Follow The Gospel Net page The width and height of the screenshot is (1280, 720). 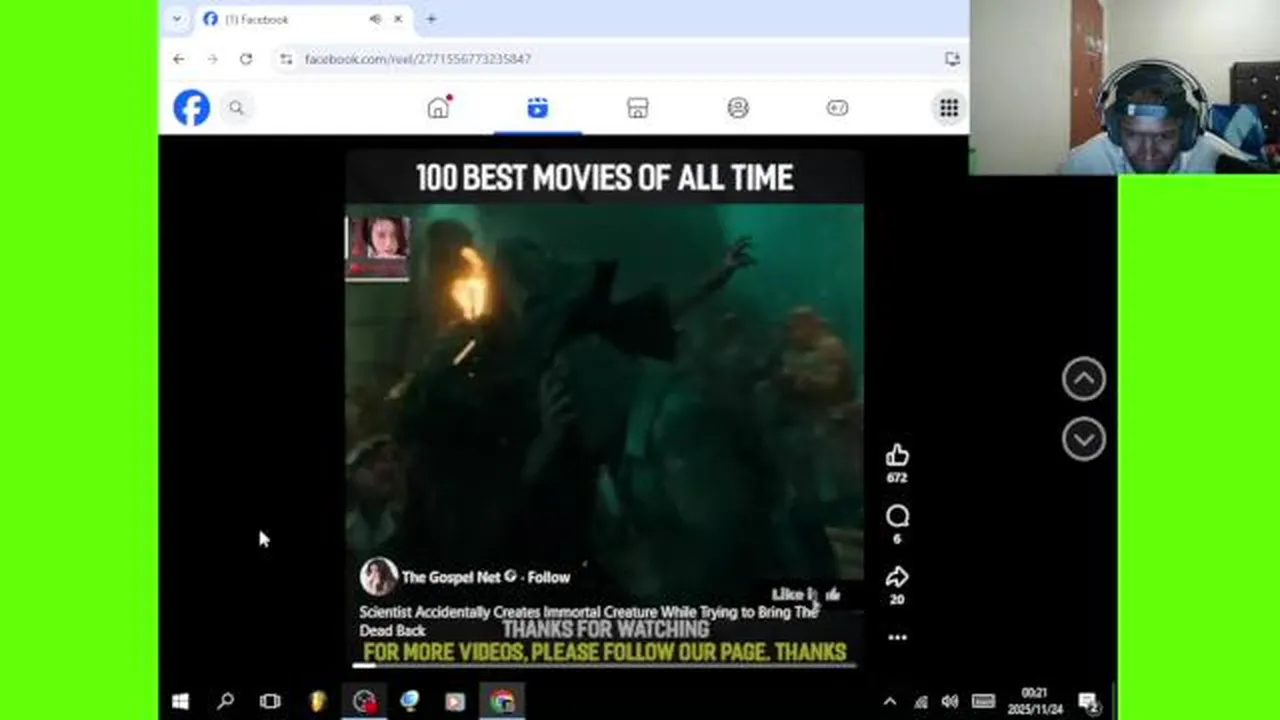tap(548, 577)
